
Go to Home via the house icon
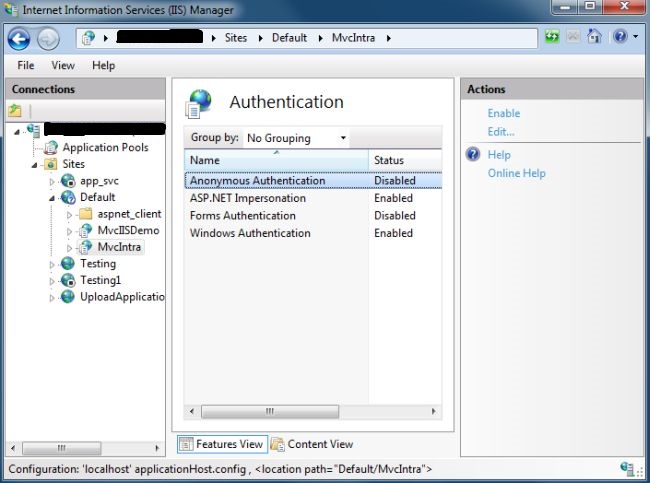point(594,36)
